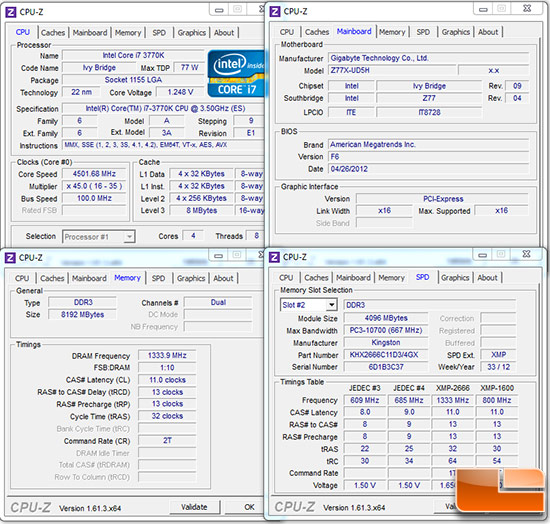Open the Slot #2 memory slot dropdown
Image resolution: width=550 pixels, height=524 pixels.
click(331, 305)
